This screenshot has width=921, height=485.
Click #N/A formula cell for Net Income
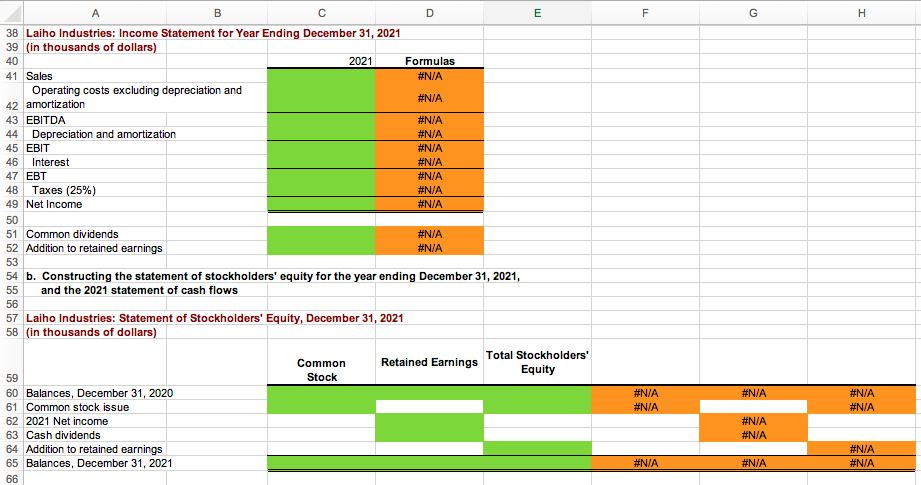(x=429, y=204)
